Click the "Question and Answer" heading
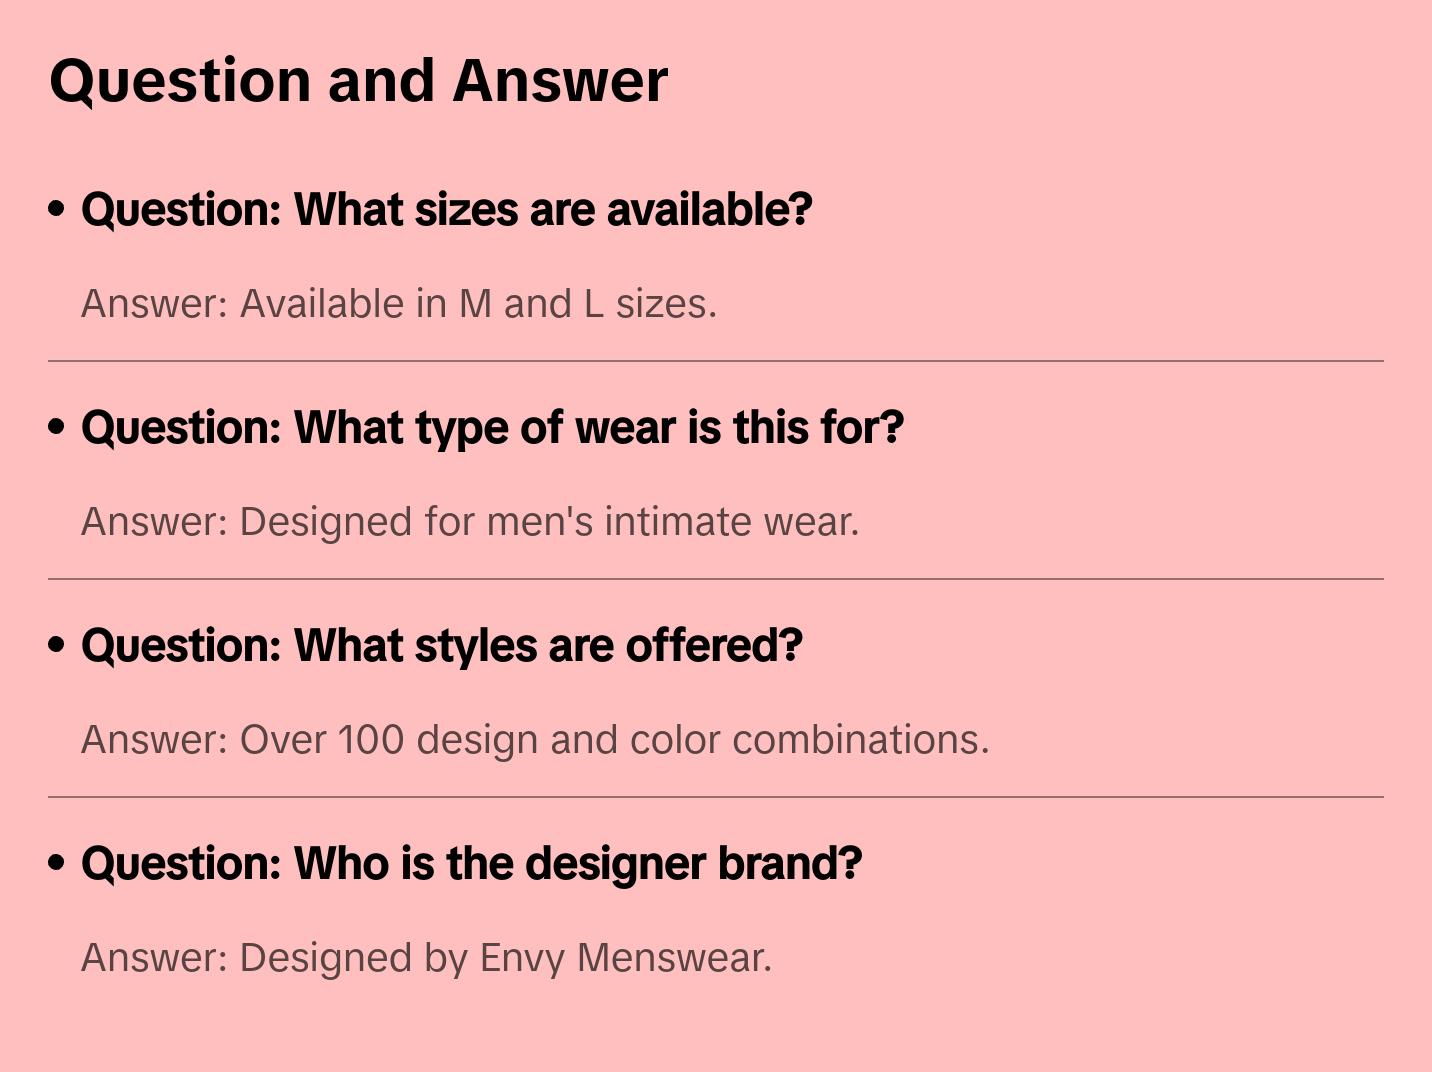The height and width of the screenshot is (1072, 1432). point(358,81)
